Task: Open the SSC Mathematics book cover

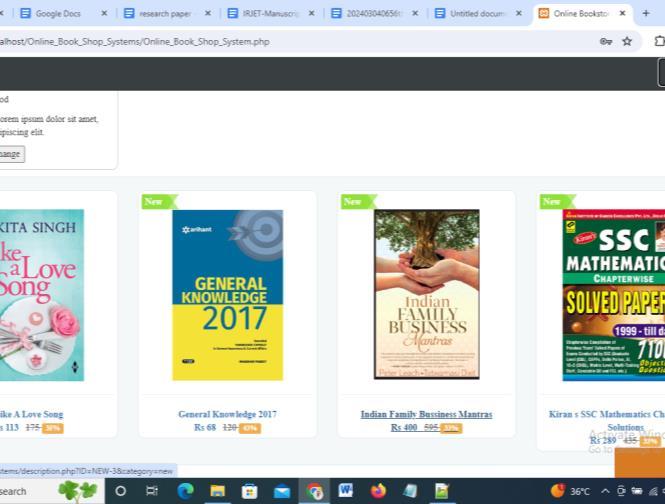Action: [614, 295]
